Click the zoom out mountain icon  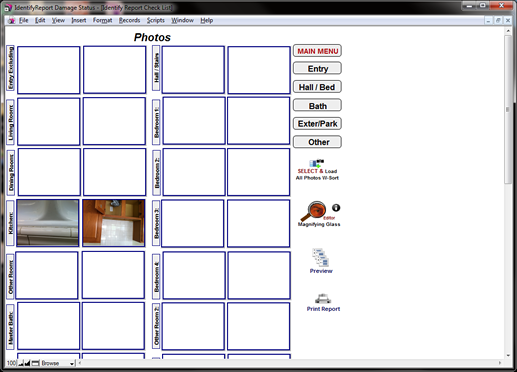click(21, 363)
